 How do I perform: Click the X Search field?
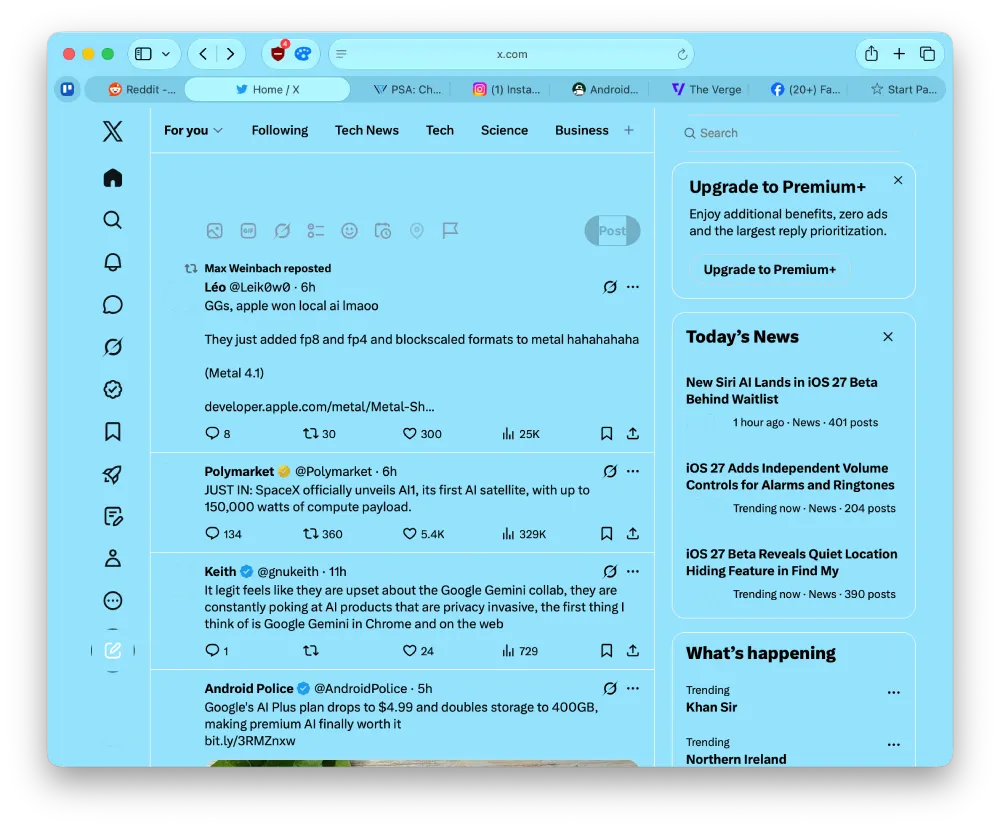[792, 133]
